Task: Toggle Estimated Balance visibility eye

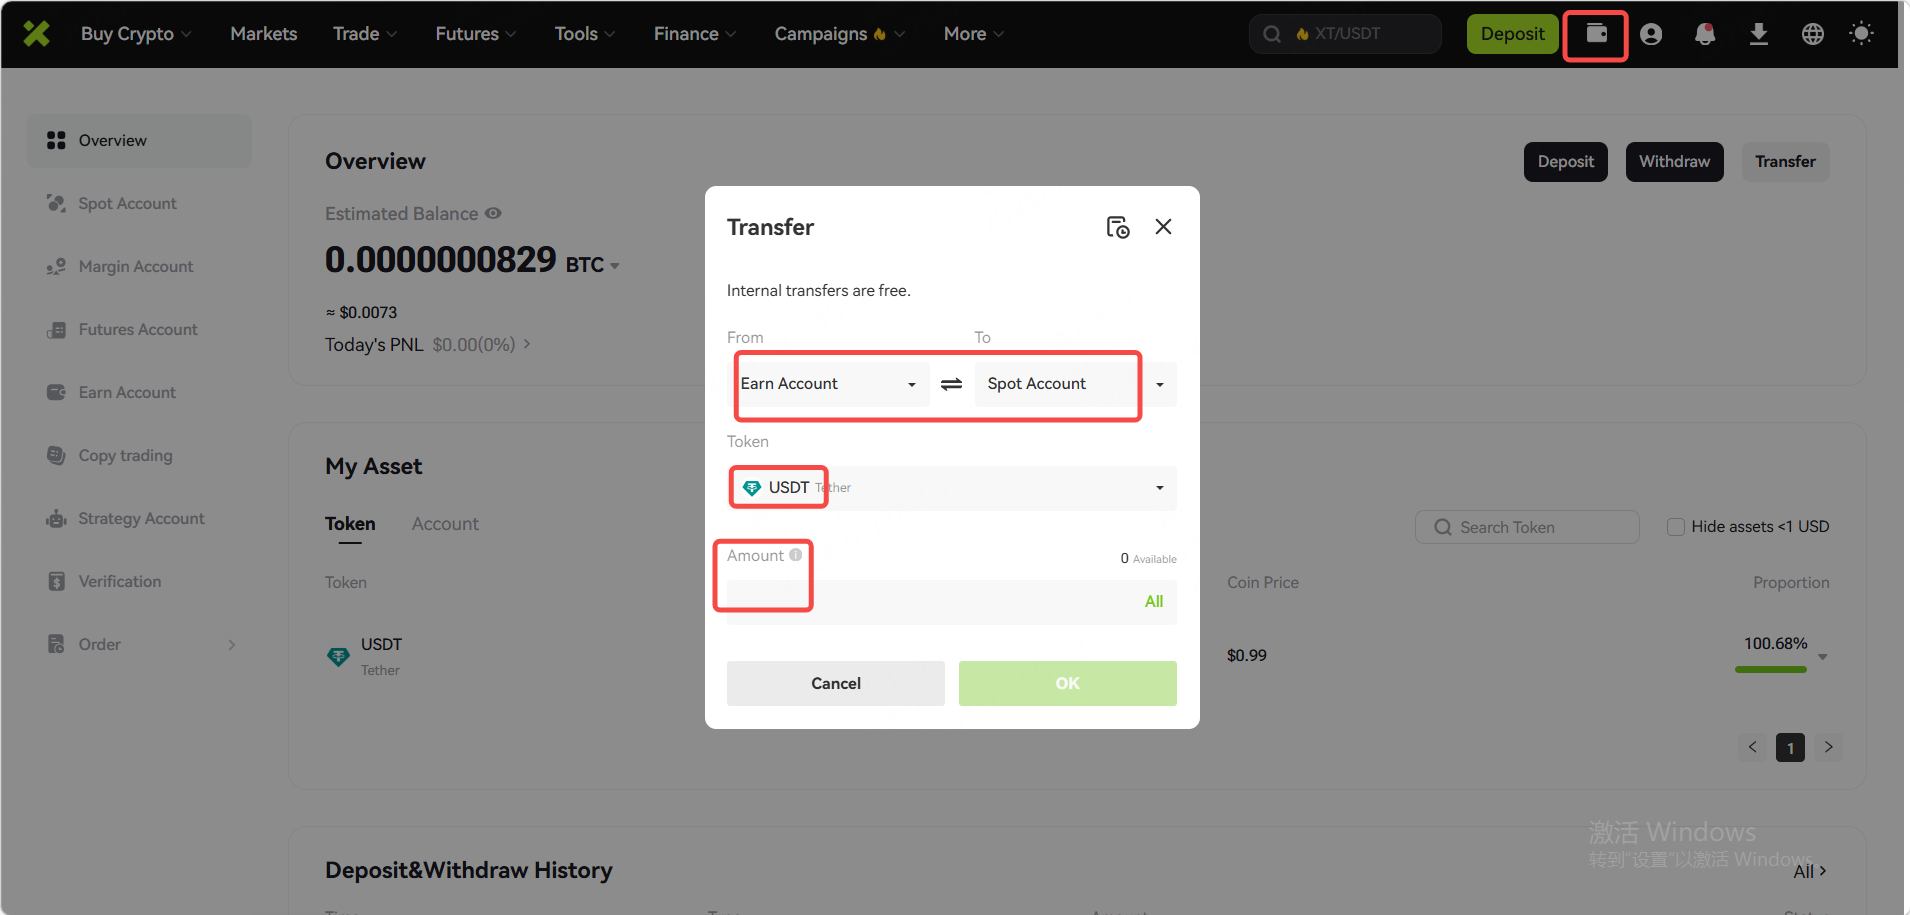Action: point(493,214)
